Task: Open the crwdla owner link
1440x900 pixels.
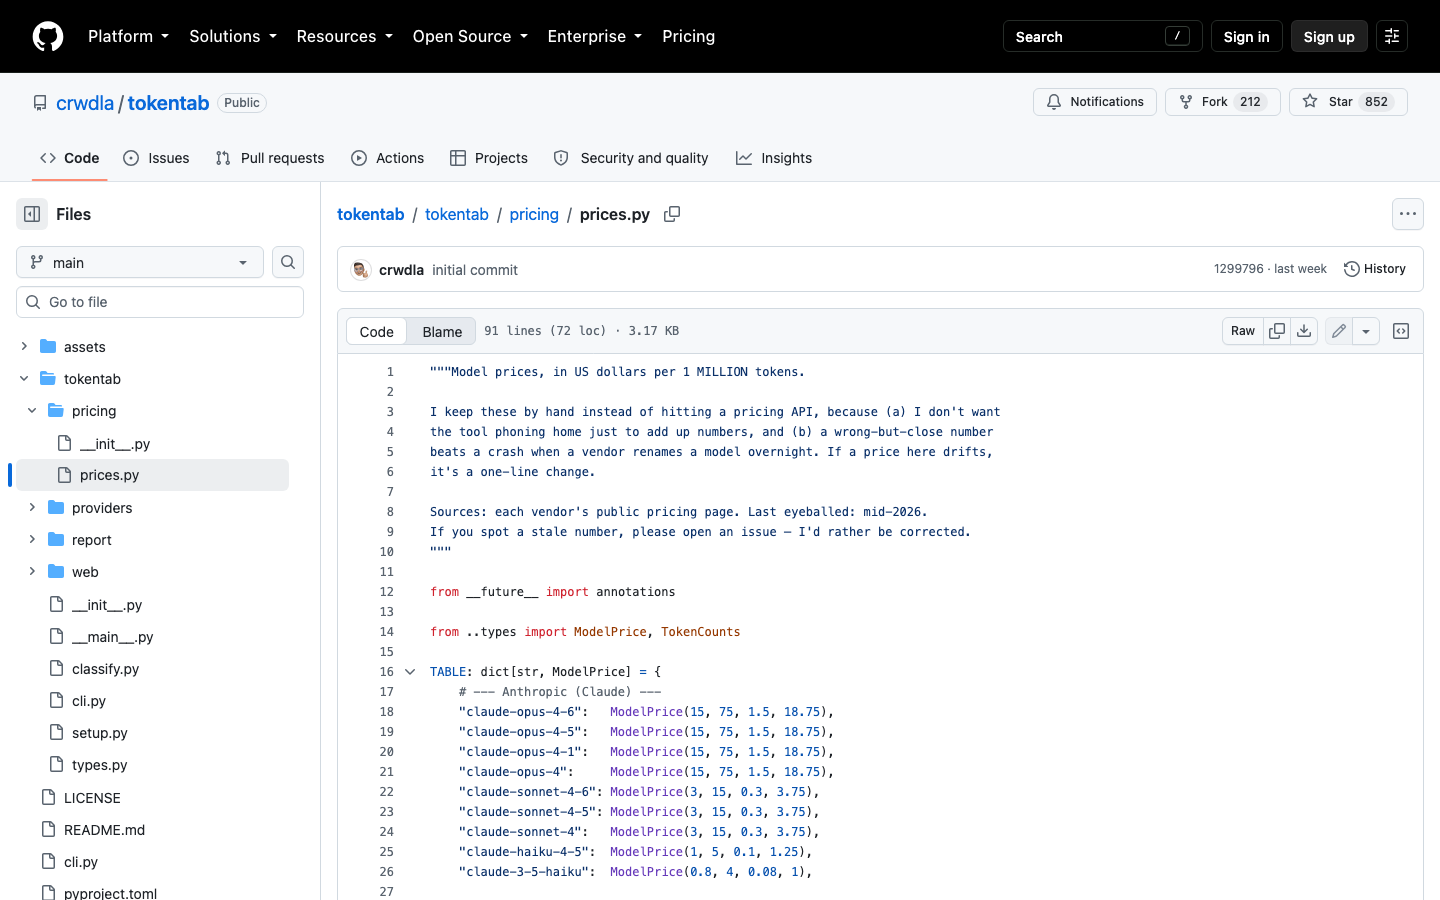Action: (85, 103)
